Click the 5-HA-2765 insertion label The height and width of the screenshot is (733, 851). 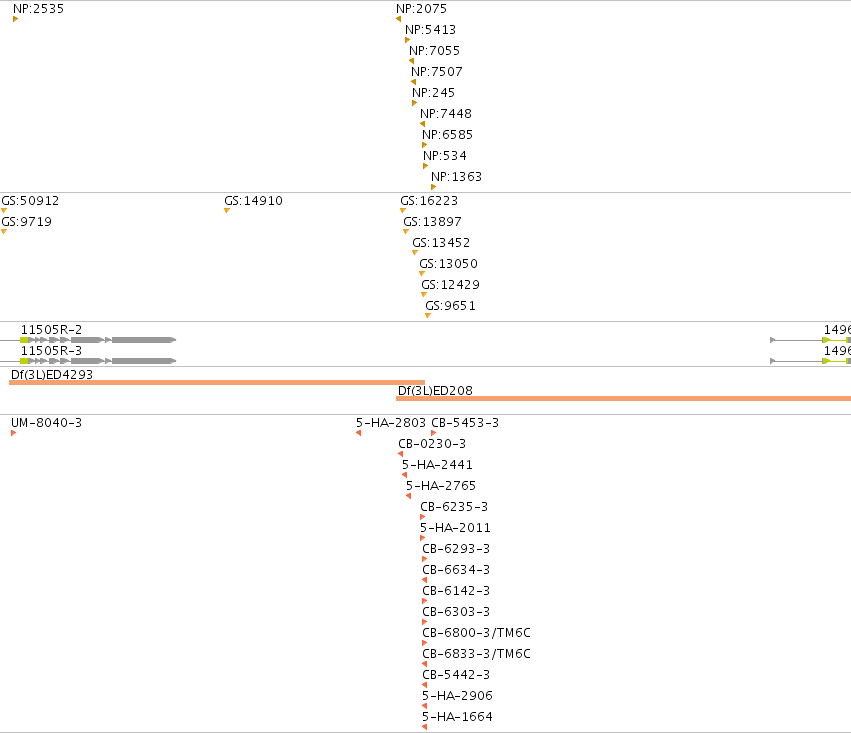pos(441,486)
